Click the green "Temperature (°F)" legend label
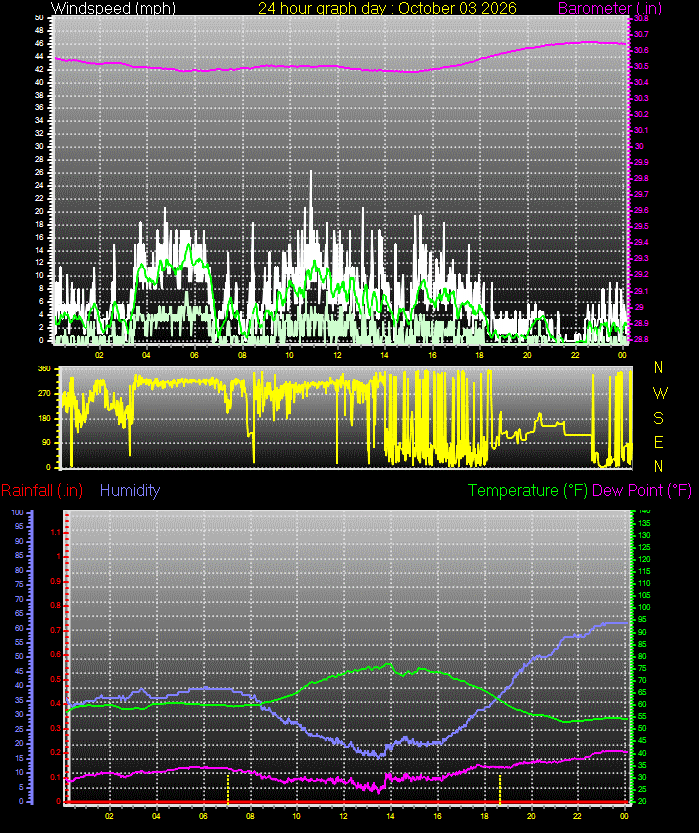Image resolution: width=699 pixels, height=833 pixels. pos(528,490)
